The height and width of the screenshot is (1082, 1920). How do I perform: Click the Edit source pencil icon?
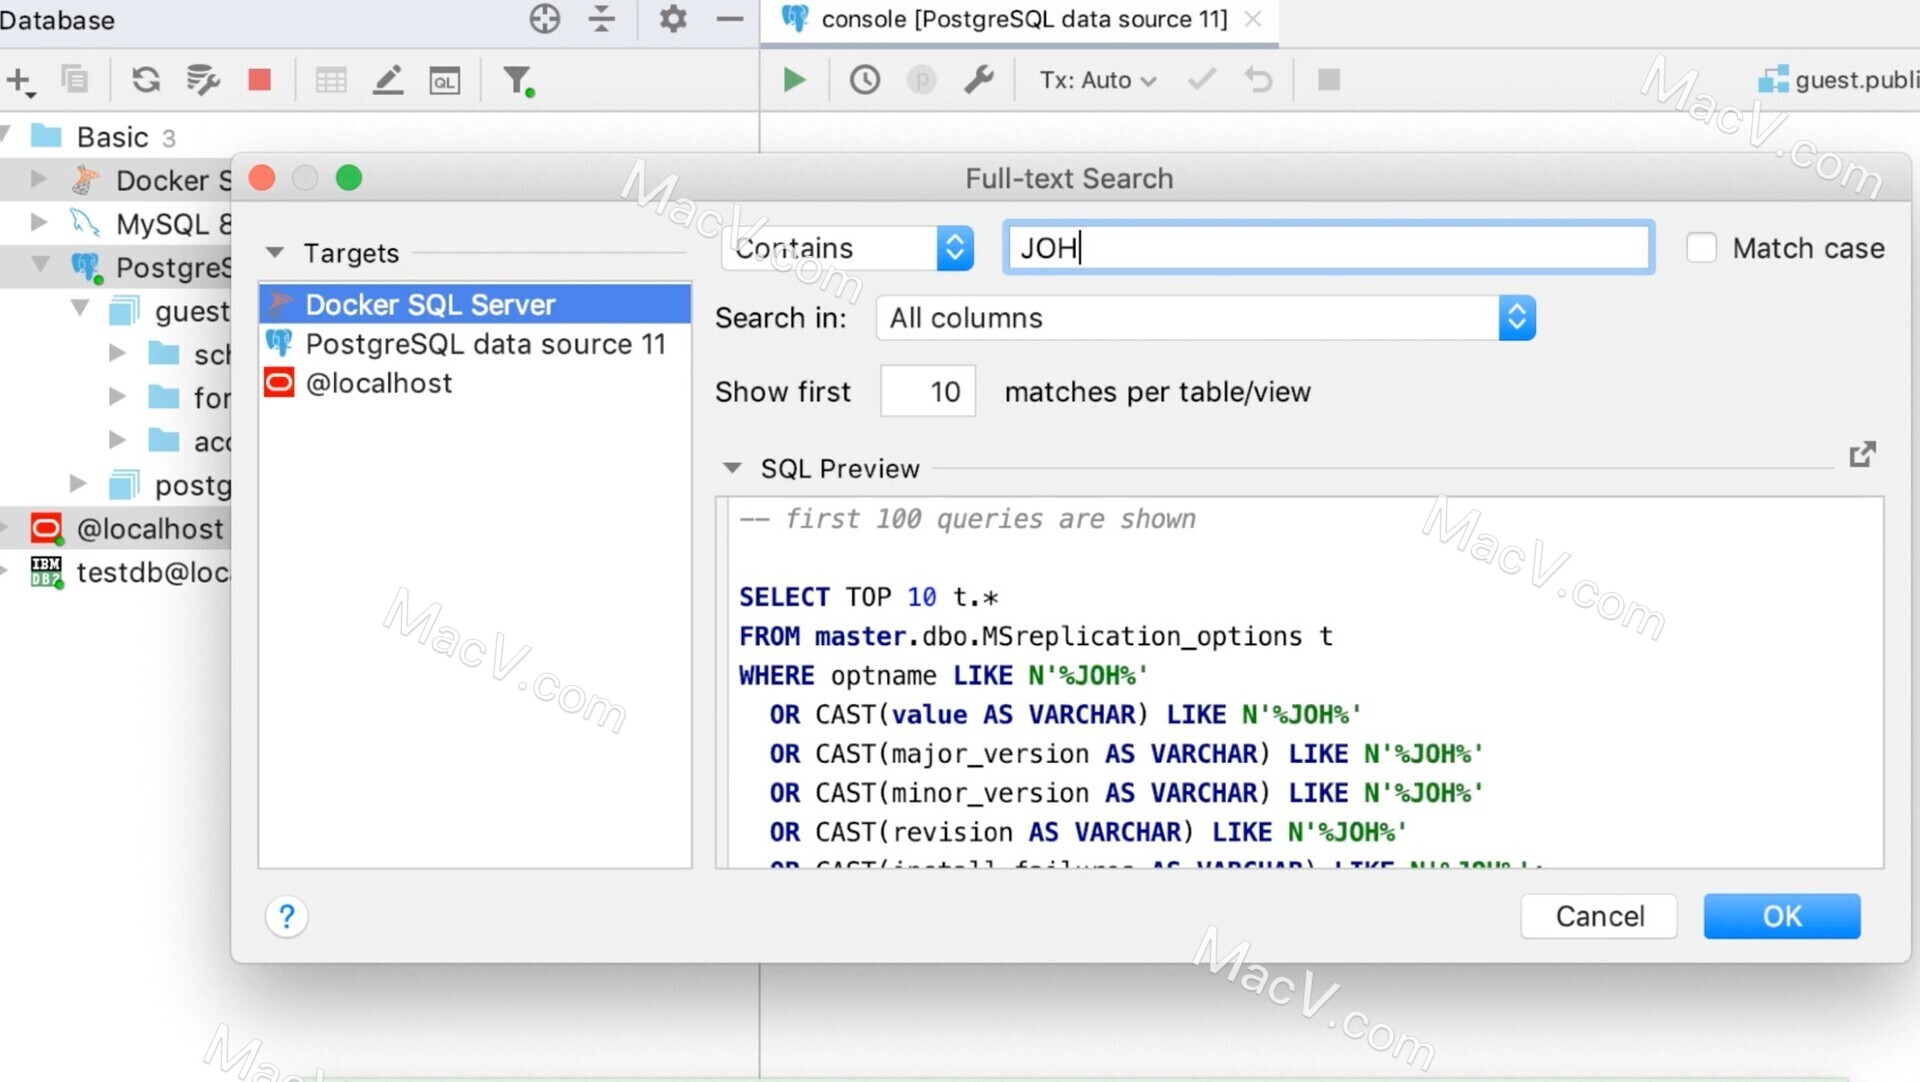[x=388, y=80]
